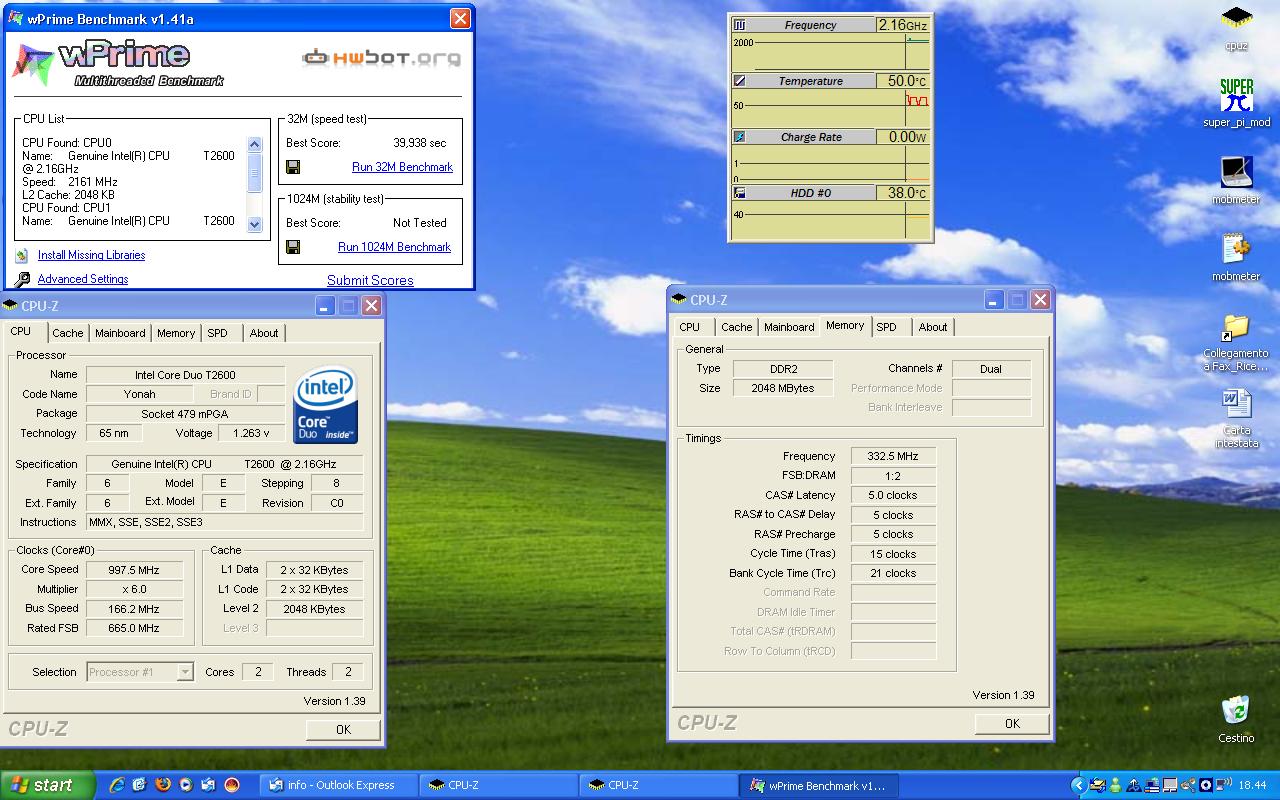The height and width of the screenshot is (800, 1280).
Task: Launch Internet Explorer from Quick Launch
Action: pos(117,785)
